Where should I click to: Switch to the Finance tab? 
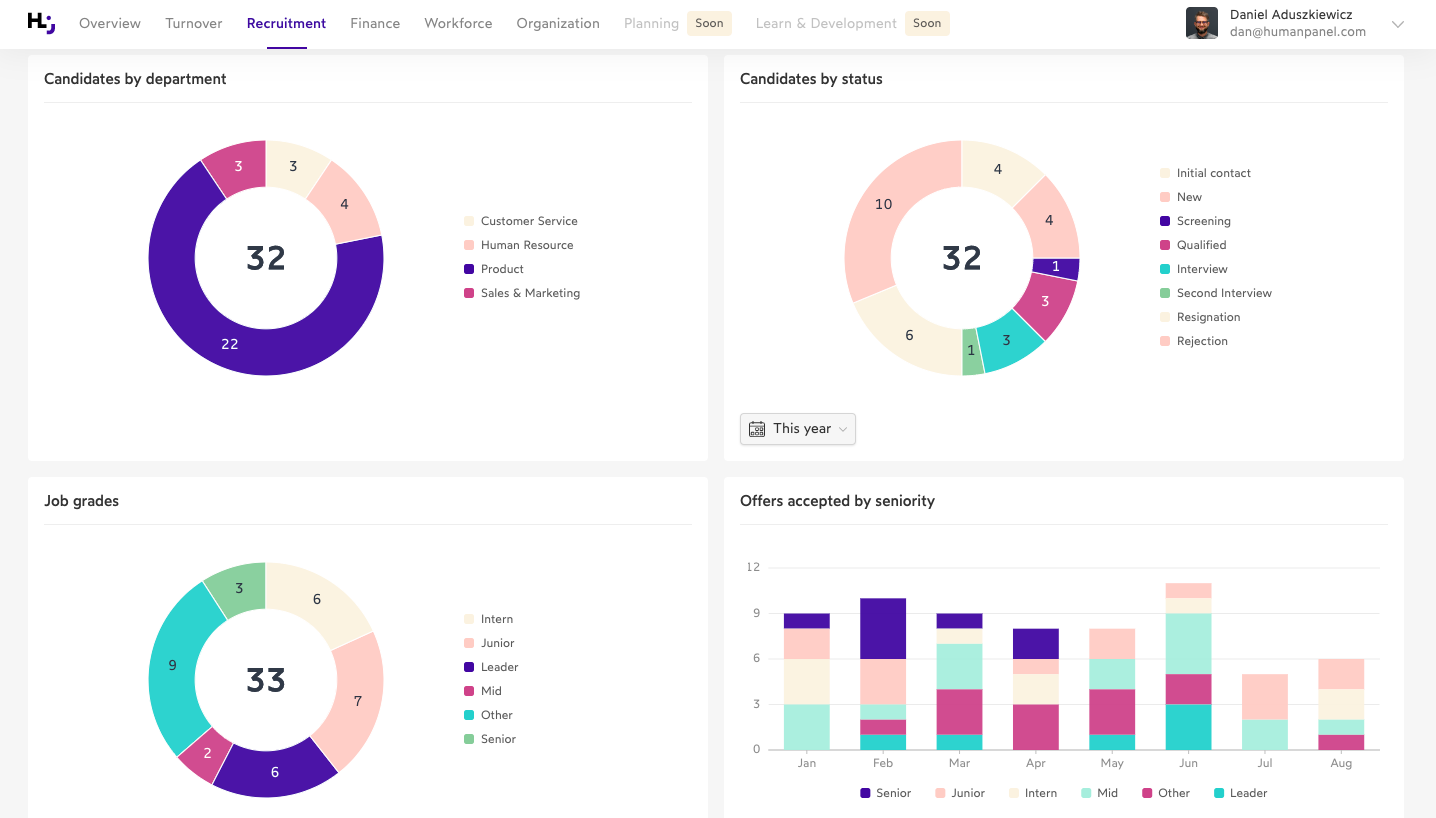[x=375, y=23]
